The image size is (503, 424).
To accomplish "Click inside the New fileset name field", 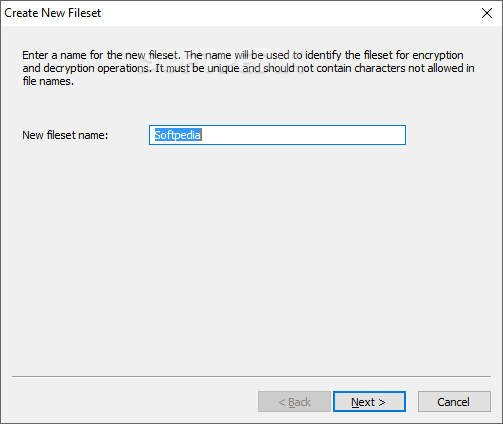I will (x=277, y=135).
